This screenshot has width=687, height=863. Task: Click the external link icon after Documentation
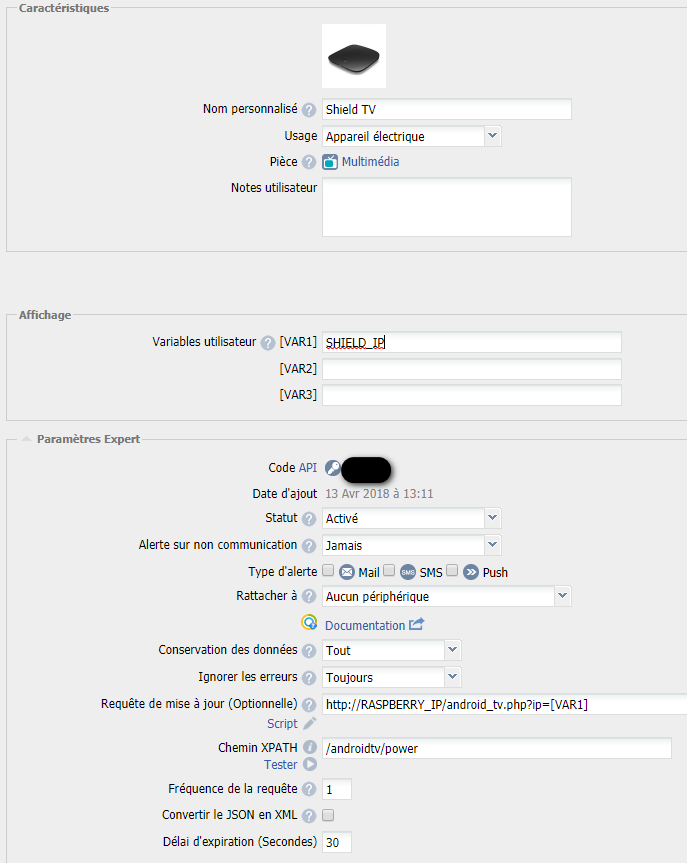point(416,625)
